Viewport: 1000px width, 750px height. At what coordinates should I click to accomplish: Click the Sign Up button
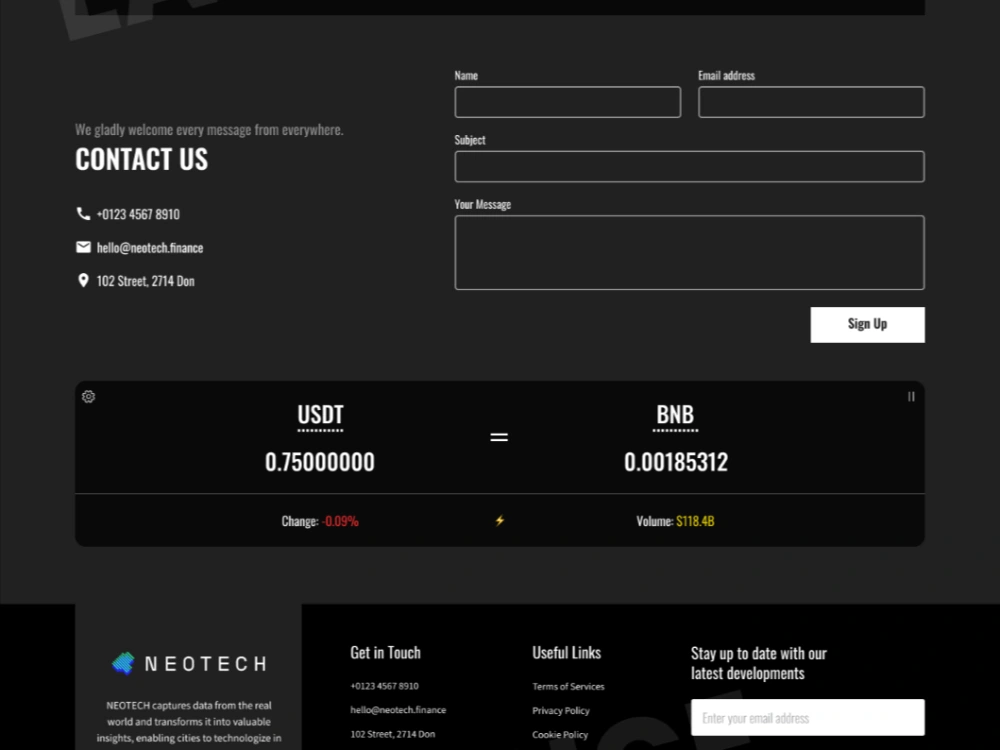click(867, 325)
